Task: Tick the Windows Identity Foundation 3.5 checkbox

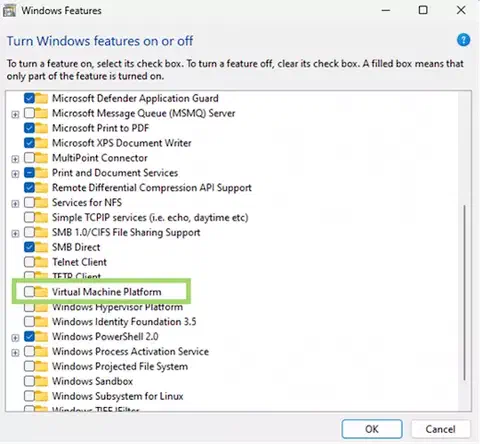Action: click(x=29, y=322)
